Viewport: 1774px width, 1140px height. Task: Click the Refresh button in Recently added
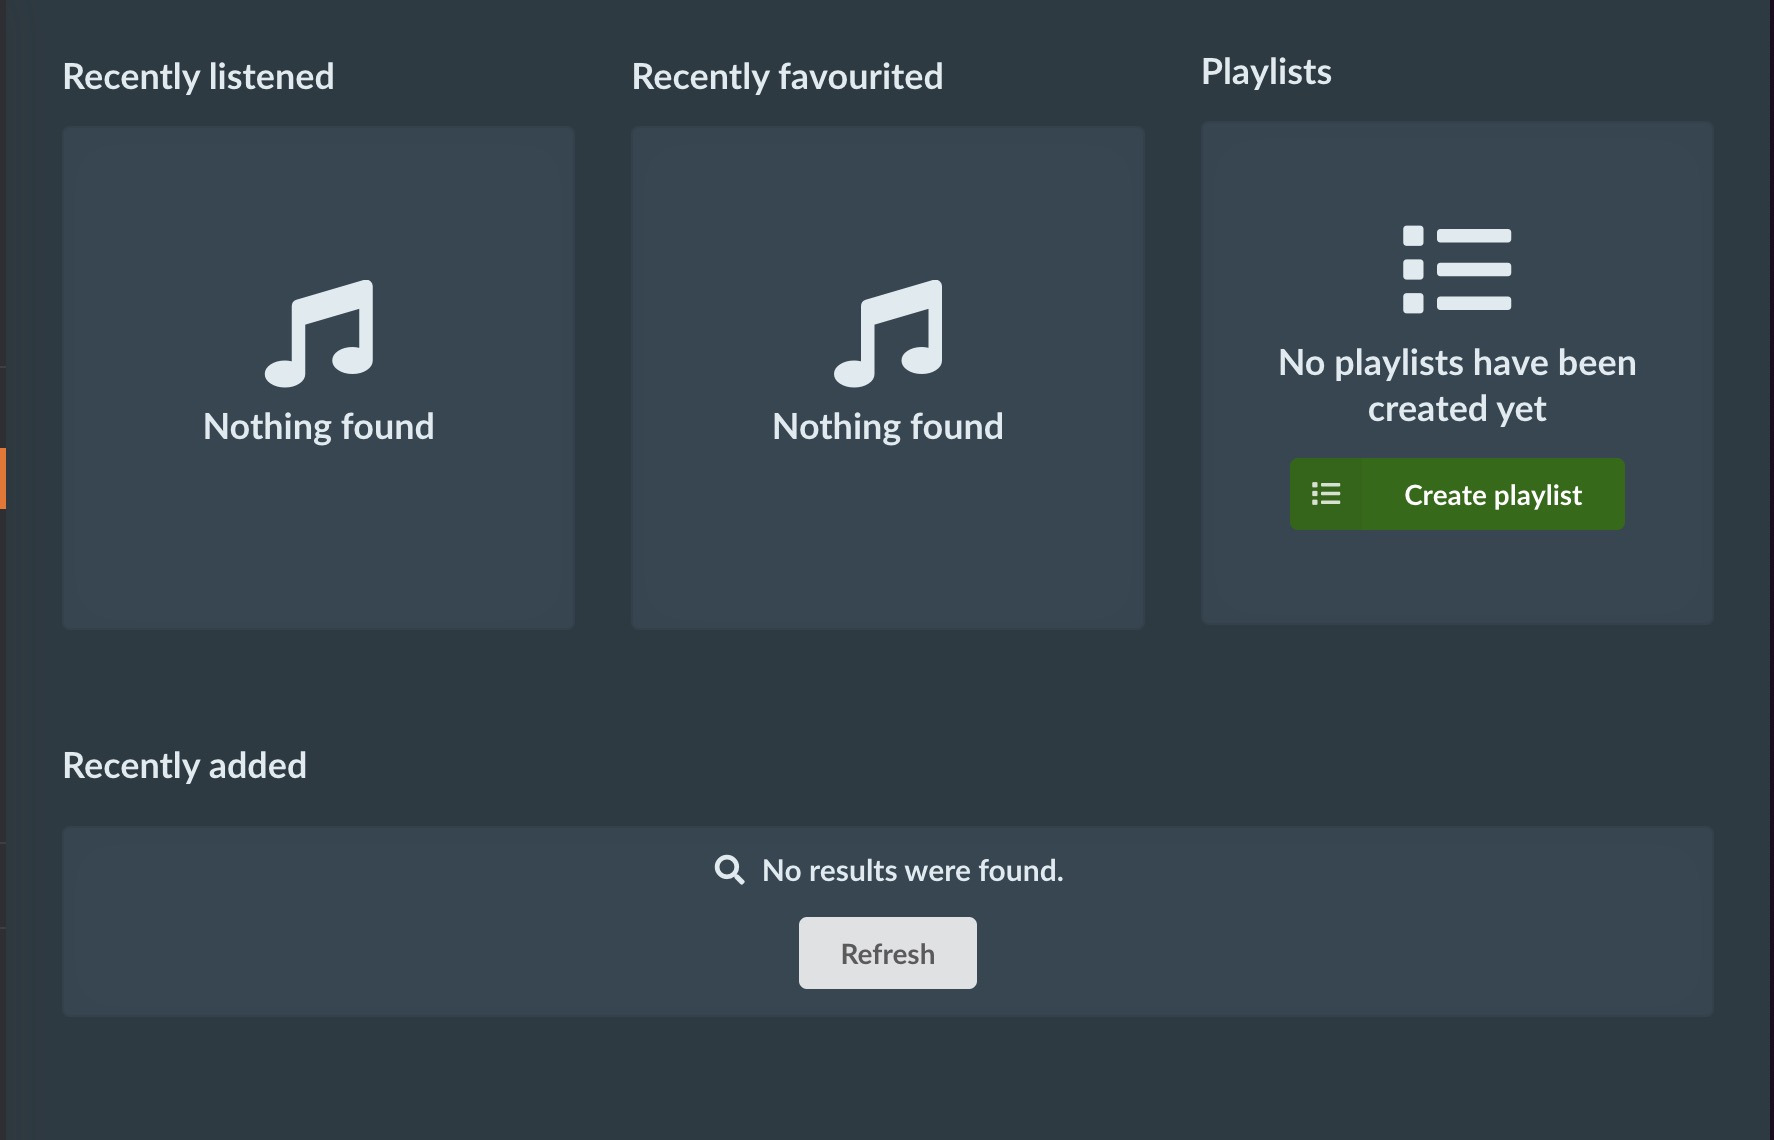pos(887,952)
